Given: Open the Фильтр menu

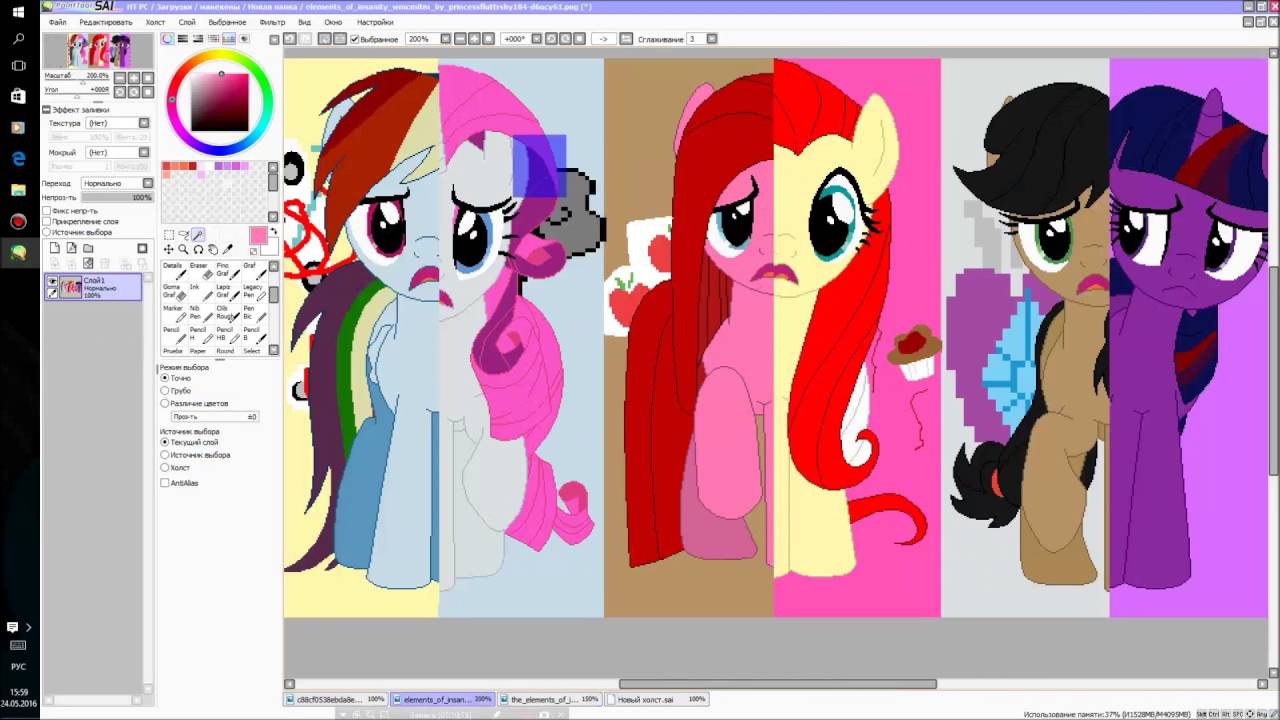Looking at the screenshot, I should point(272,22).
